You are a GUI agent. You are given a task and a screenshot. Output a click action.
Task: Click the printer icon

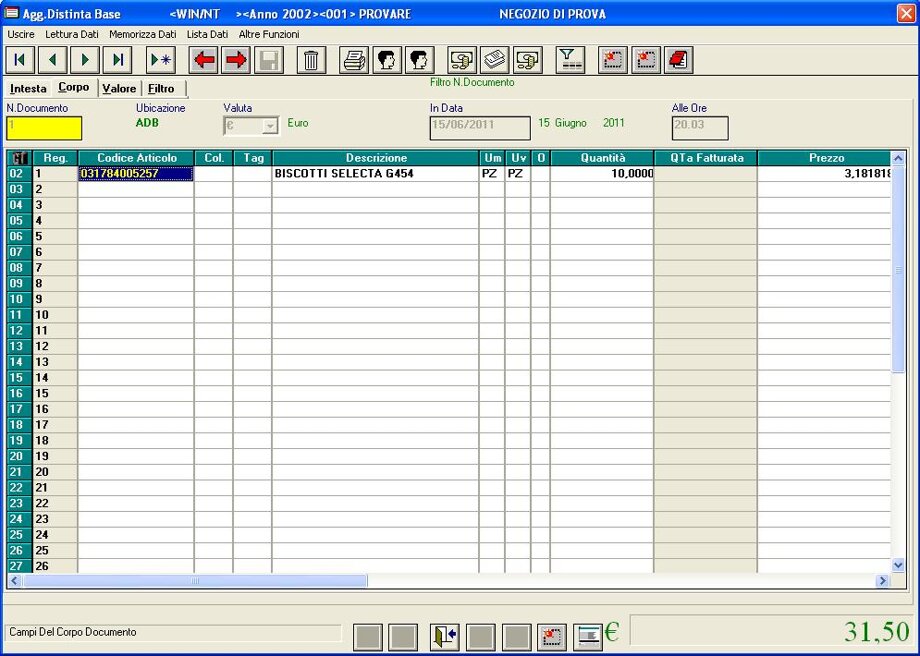pyautogui.click(x=354, y=60)
